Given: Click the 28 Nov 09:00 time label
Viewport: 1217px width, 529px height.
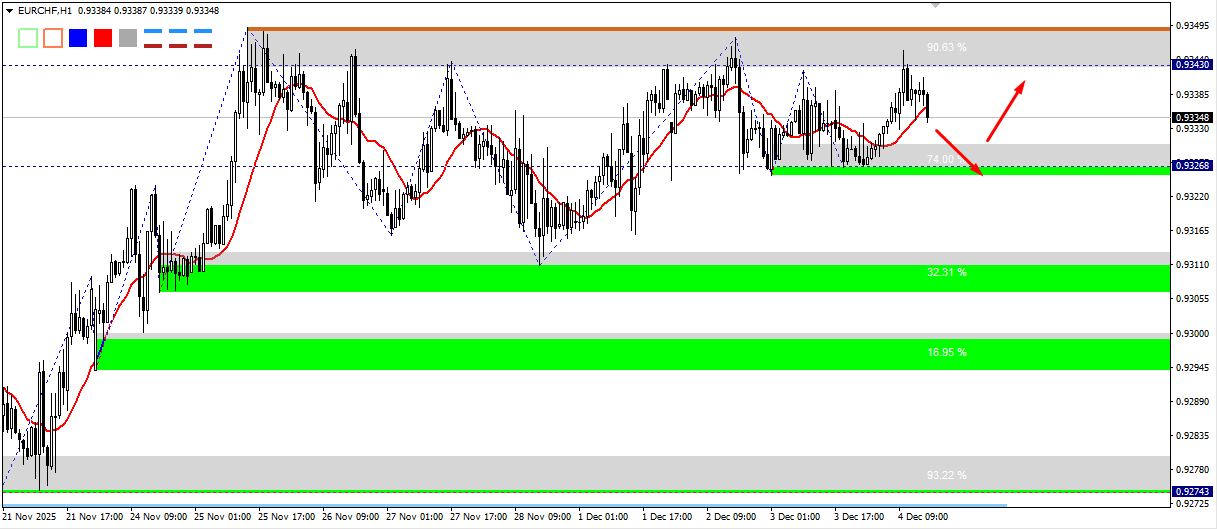Looking at the screenshot, I should pyautogui.click(x=543, y=517).
